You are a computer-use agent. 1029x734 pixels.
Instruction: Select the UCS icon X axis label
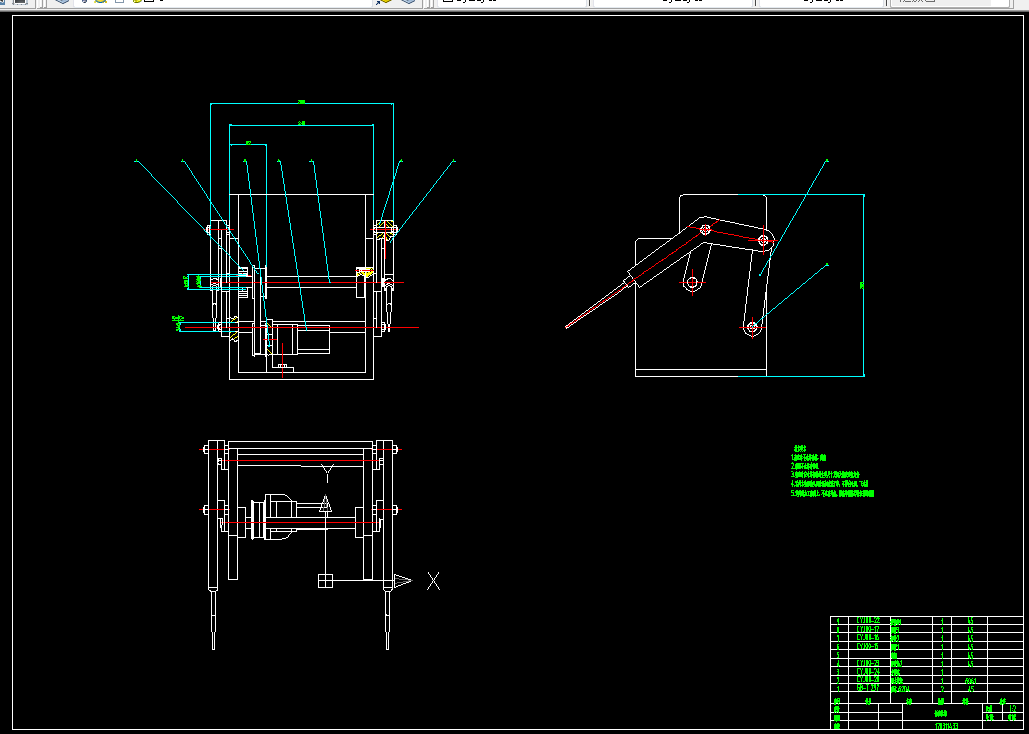(434, 581)
